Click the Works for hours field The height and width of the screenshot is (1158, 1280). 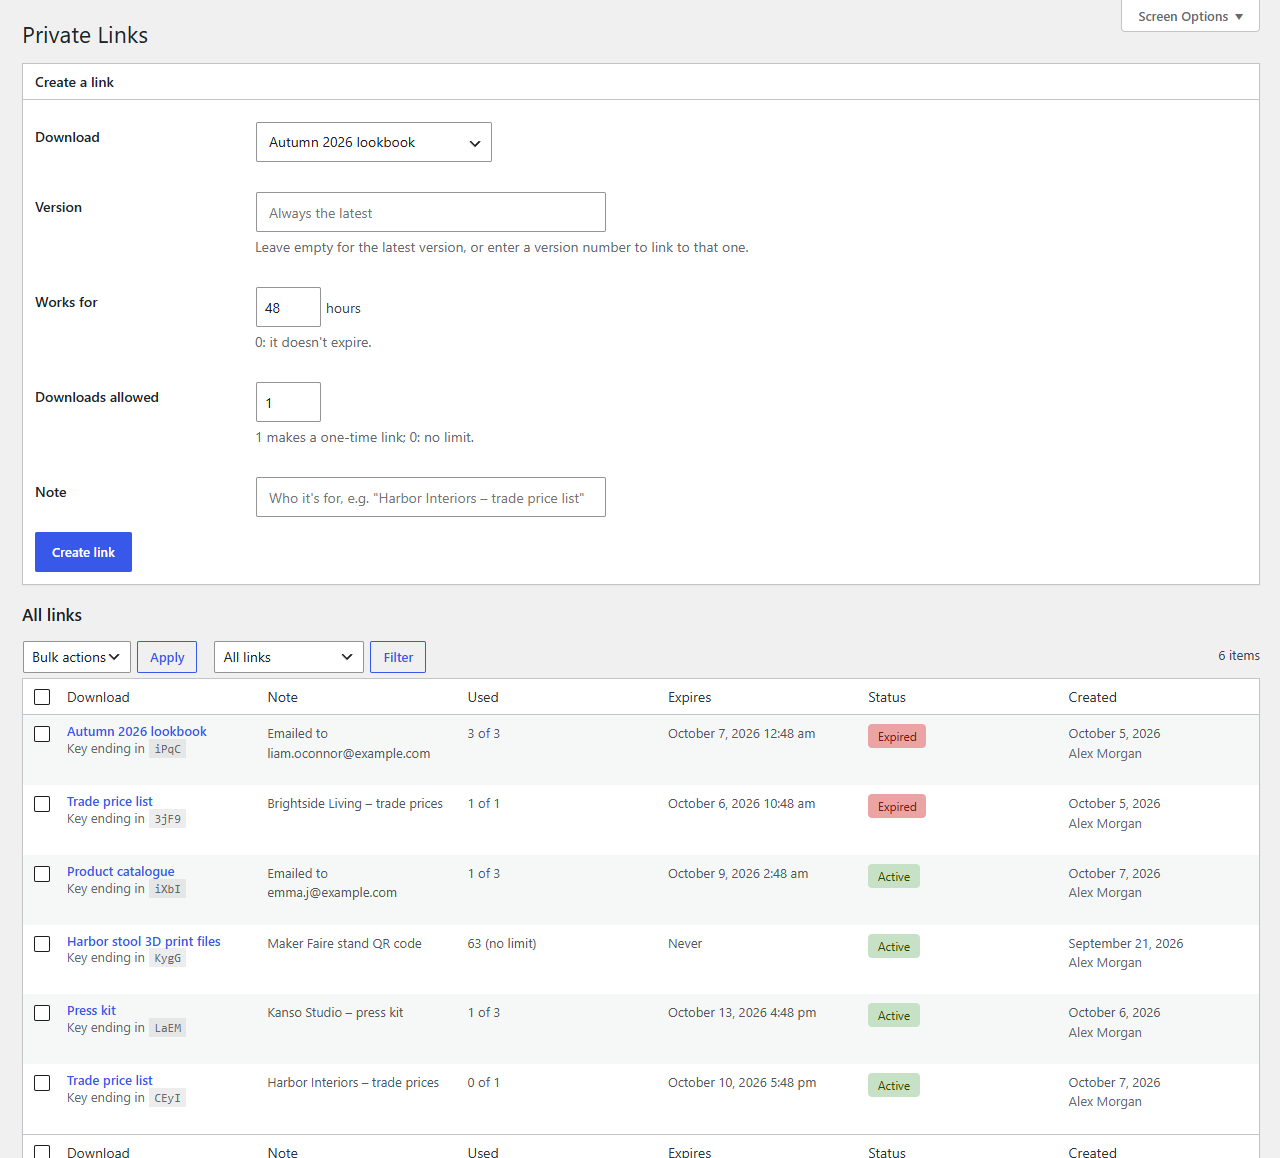click(288, 307)
